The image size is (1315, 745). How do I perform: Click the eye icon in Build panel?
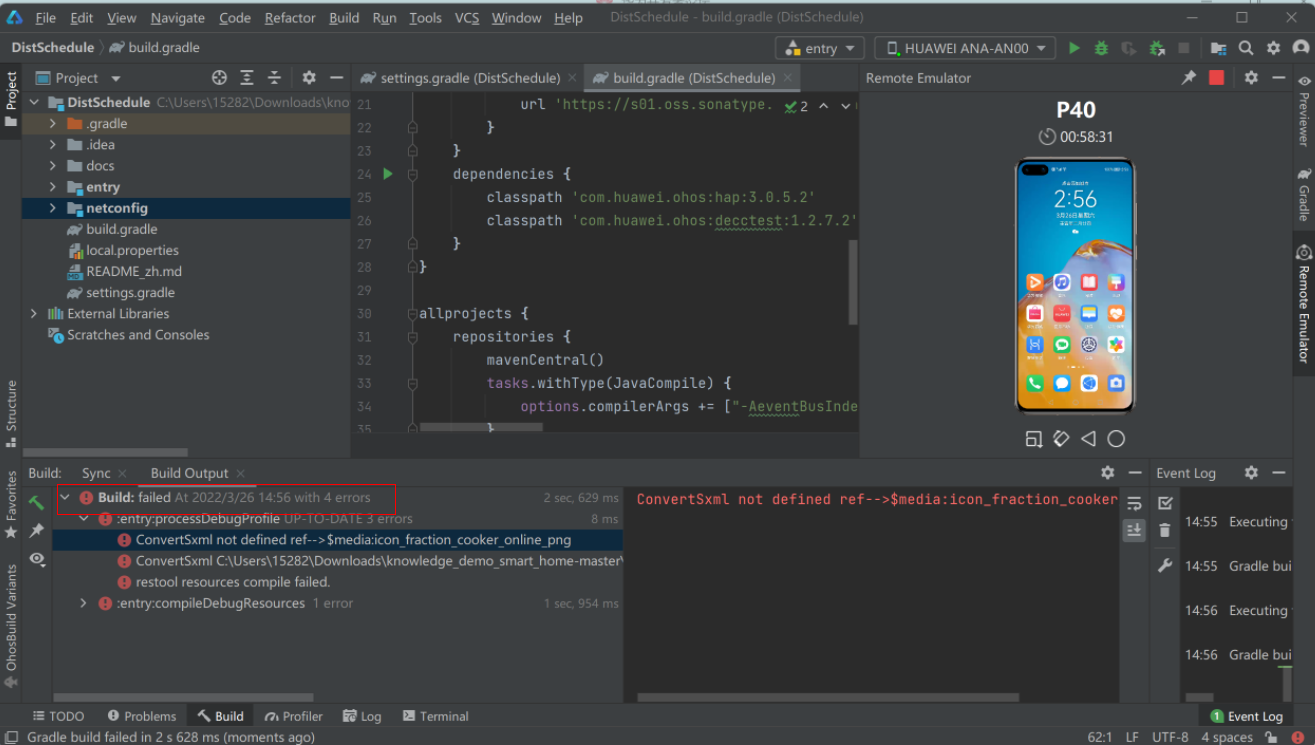point(37,559)
